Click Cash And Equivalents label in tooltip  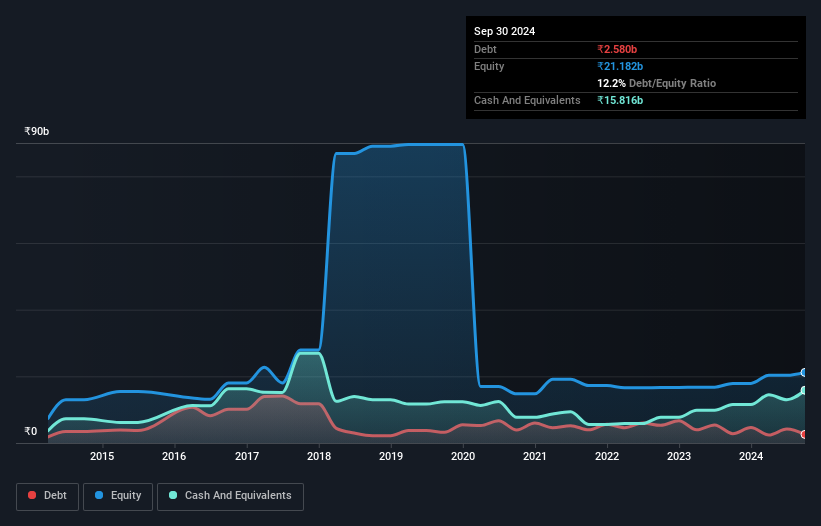[527, 100]
